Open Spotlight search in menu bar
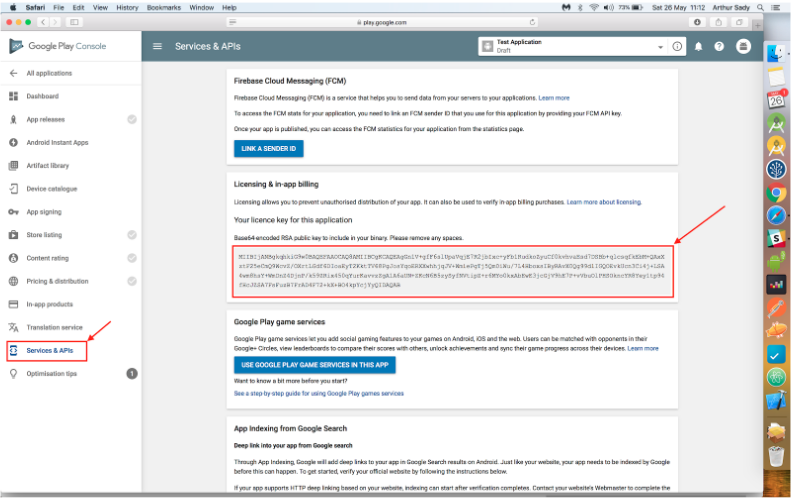Viewport: 792px width, 498px height. pos(760,8)
